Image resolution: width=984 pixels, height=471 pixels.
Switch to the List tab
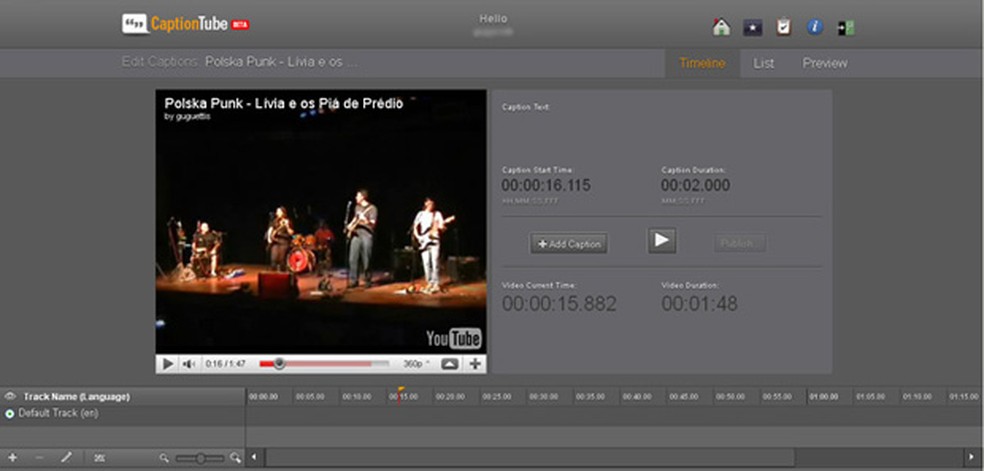pos(763,63)
